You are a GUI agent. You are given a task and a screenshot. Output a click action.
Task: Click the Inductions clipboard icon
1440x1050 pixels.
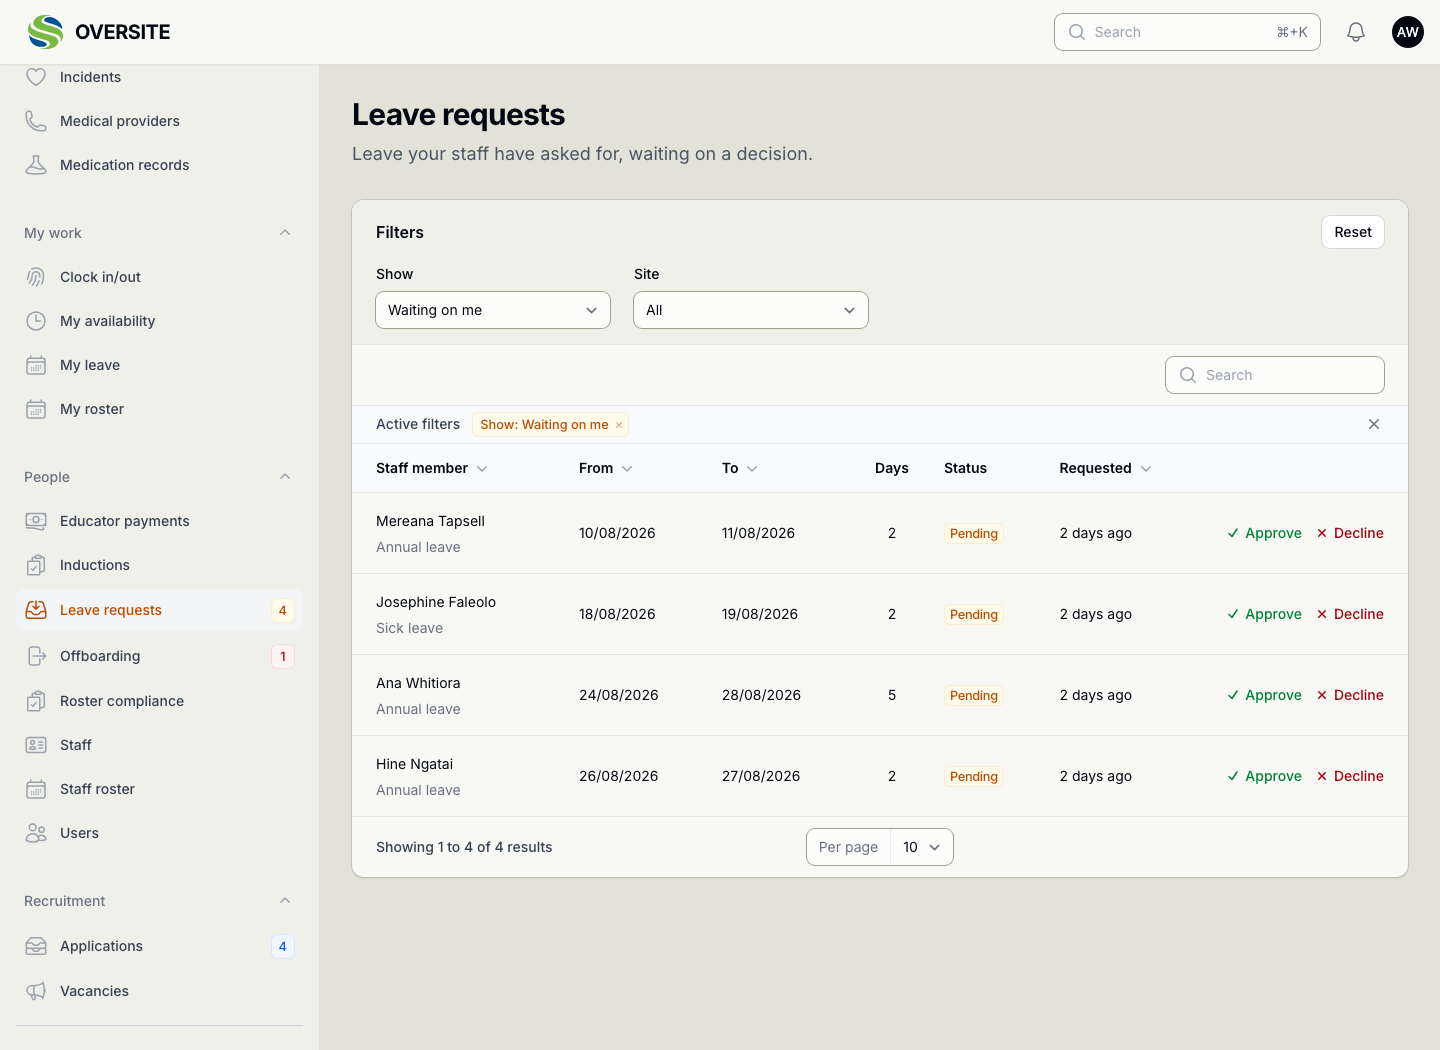[x=36, y=565]
